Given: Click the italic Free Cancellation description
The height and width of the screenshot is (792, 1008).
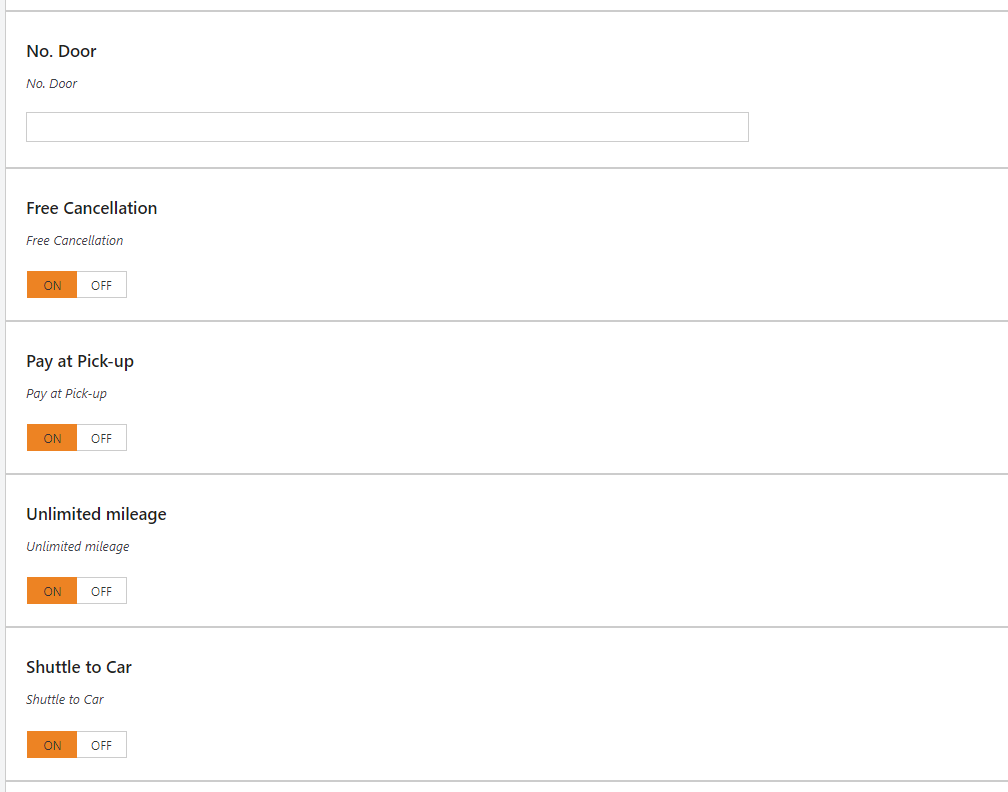Looking at the screenshot, I should tap(75, 240).
